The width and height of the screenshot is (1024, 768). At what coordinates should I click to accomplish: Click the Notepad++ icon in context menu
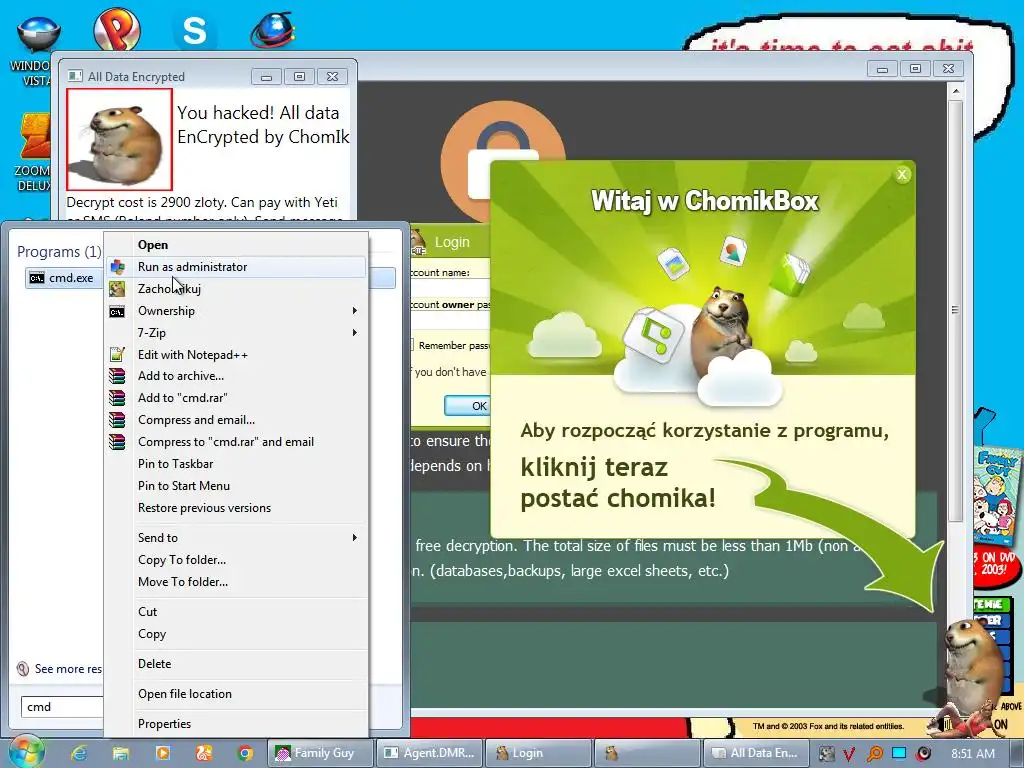(117, 355)
